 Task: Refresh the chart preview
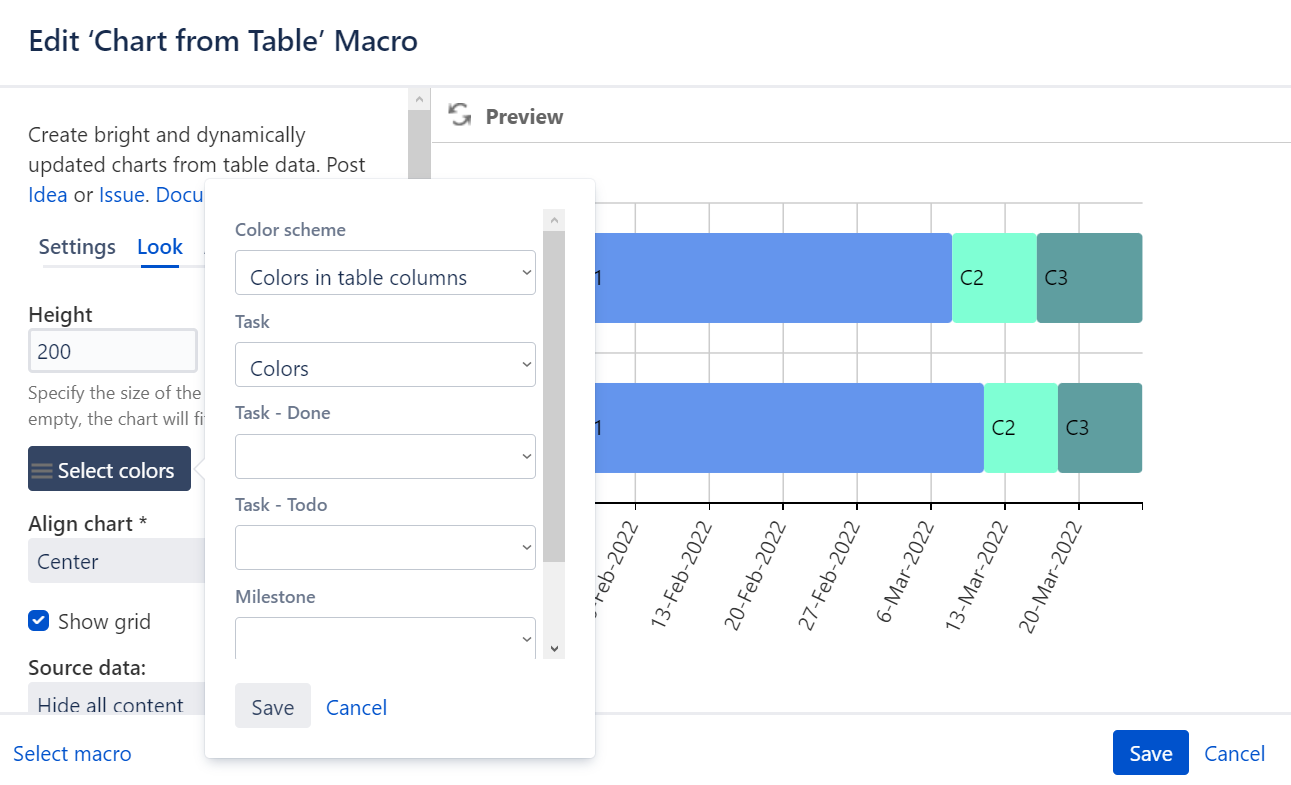[x=459, y=116]
